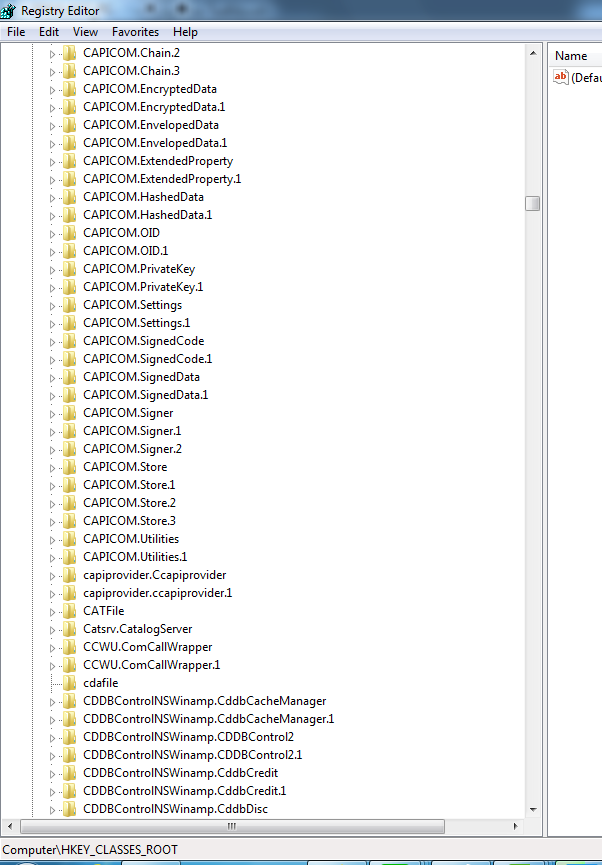Image resolution: width=602 pixels, height=865 pixels.
Task: Click the folder icon of CAPICOM.Chain.2
Action: click(69, 53)
